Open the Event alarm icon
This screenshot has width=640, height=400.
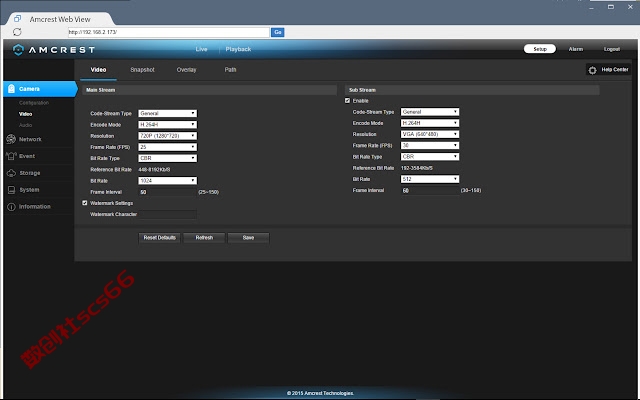click(x=11, y=156)
